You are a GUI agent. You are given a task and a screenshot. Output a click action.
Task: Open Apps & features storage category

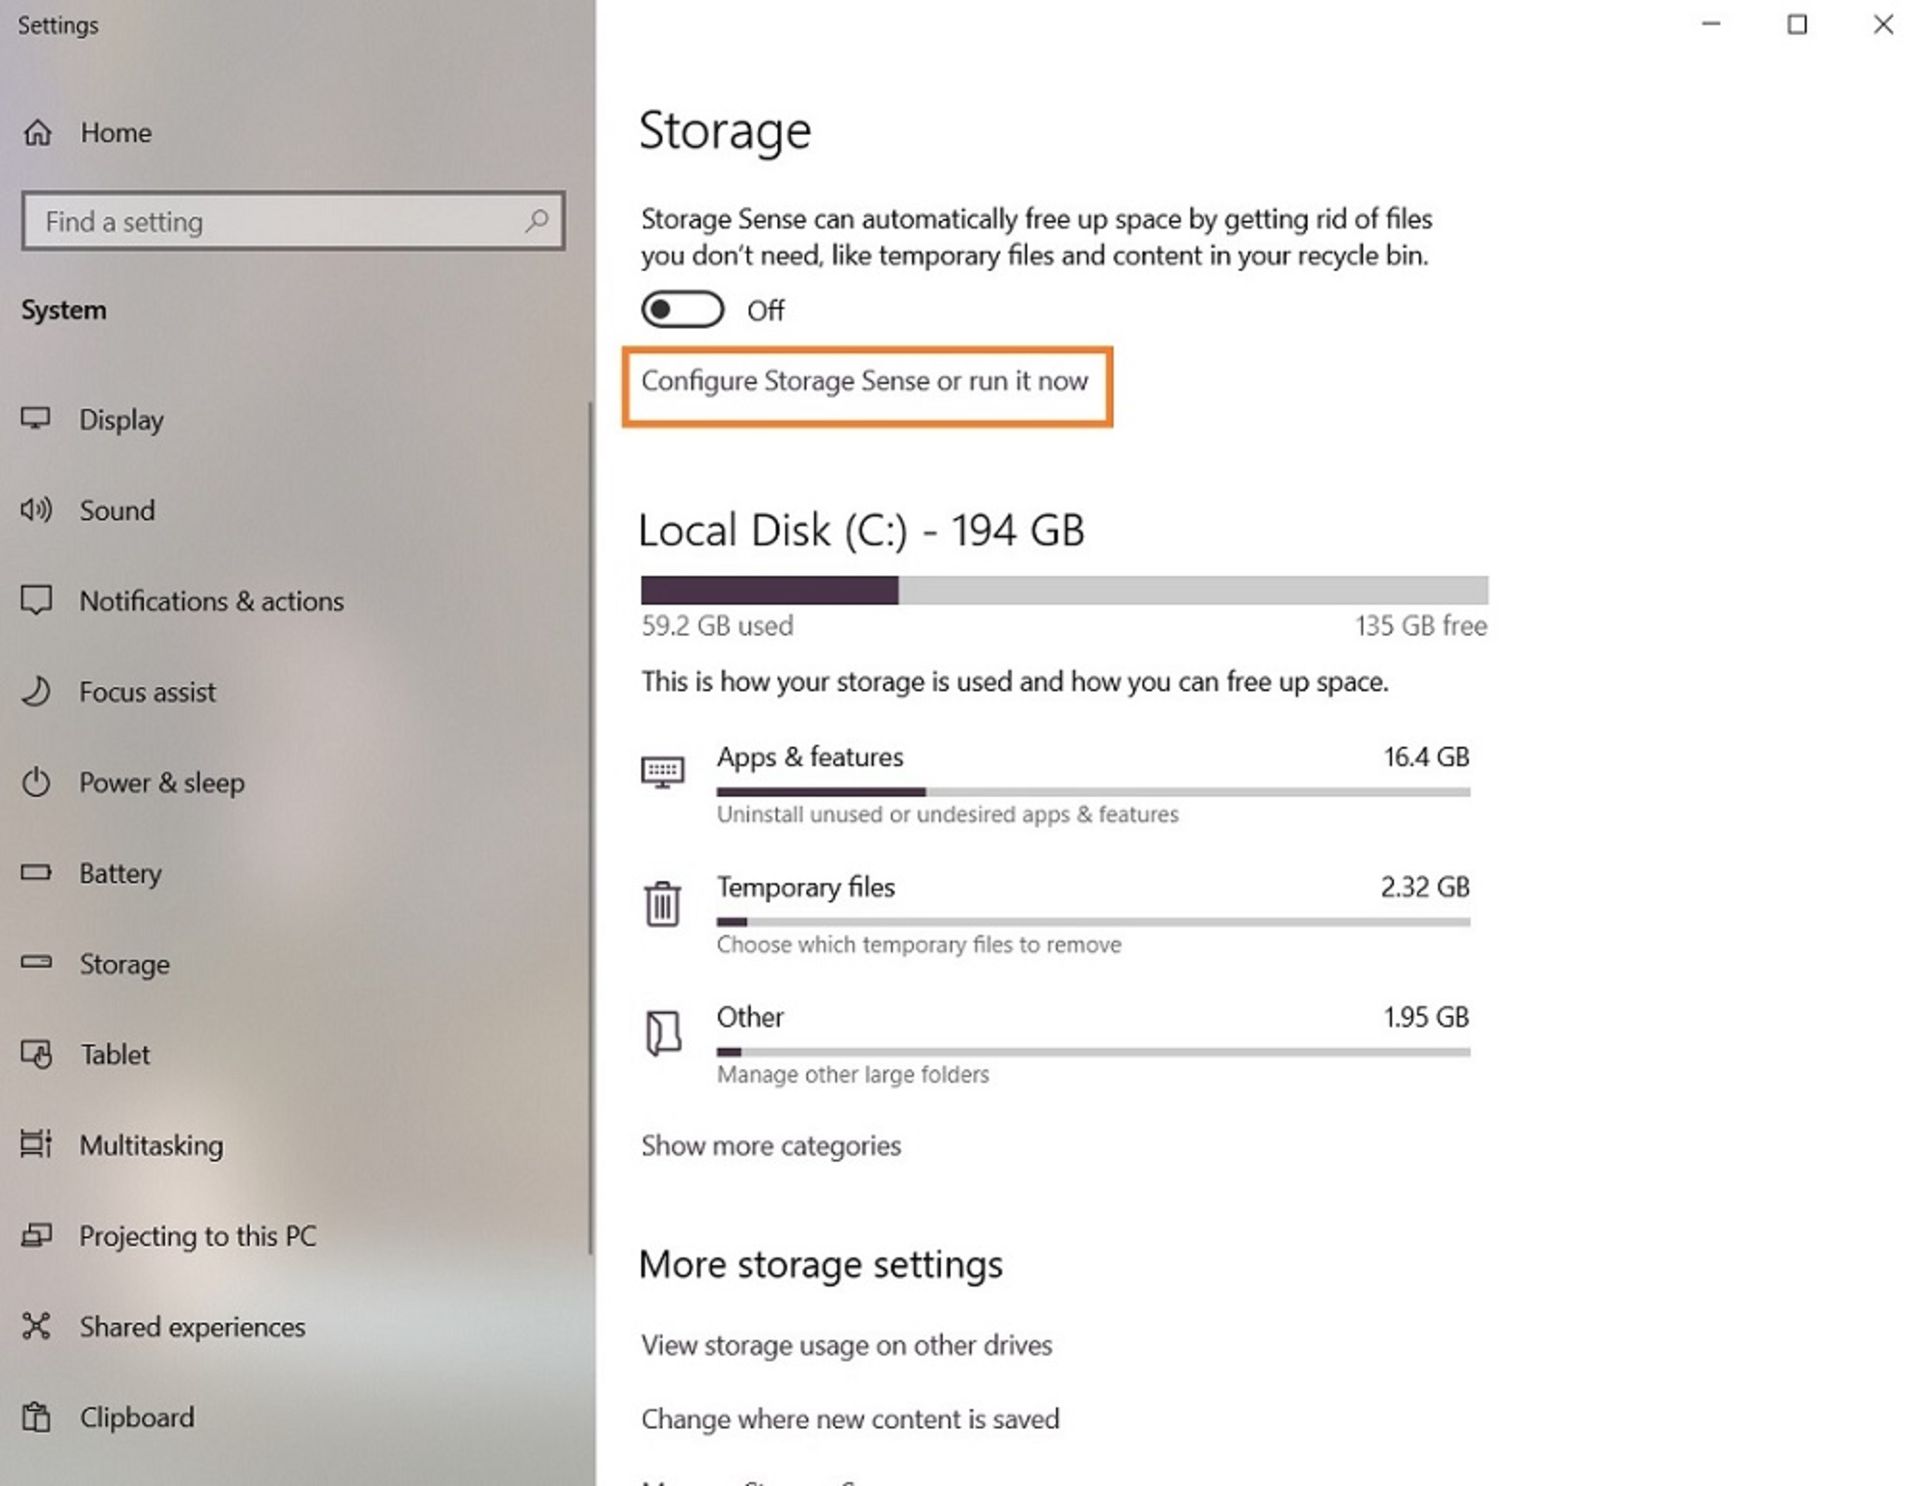(x=809, y=757)
